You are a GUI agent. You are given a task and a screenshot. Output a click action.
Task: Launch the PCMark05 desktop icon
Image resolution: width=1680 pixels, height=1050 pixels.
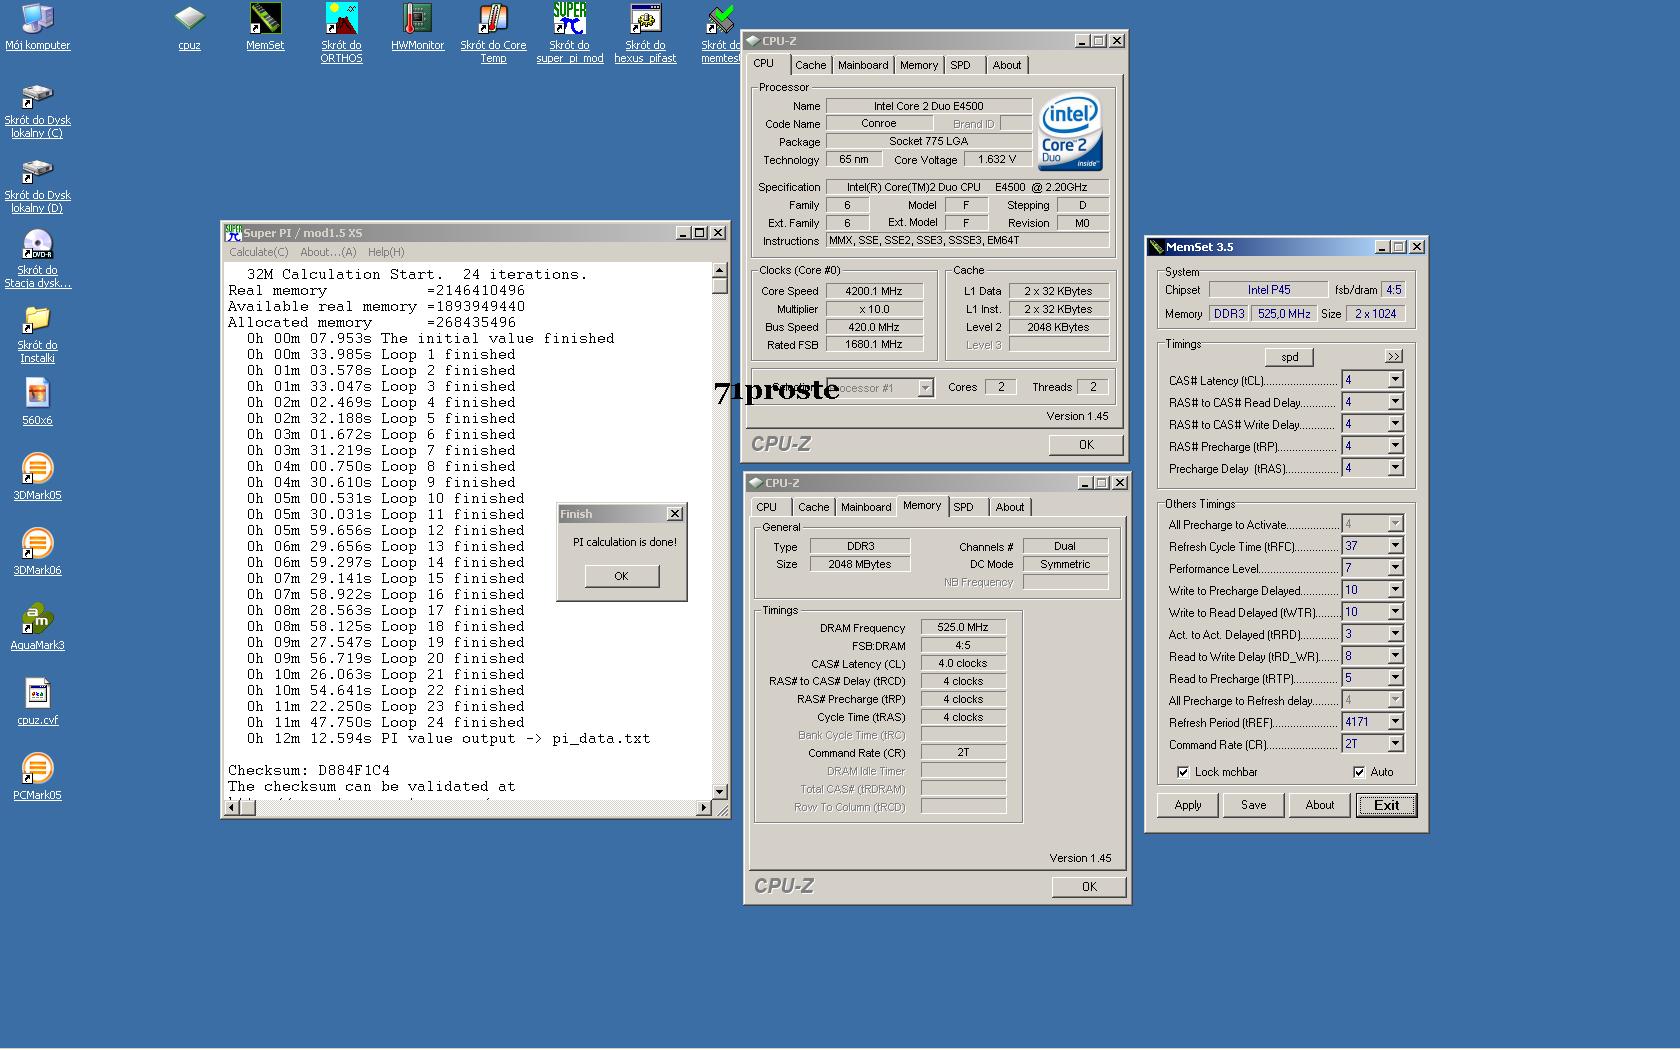(x=37, y=777)
